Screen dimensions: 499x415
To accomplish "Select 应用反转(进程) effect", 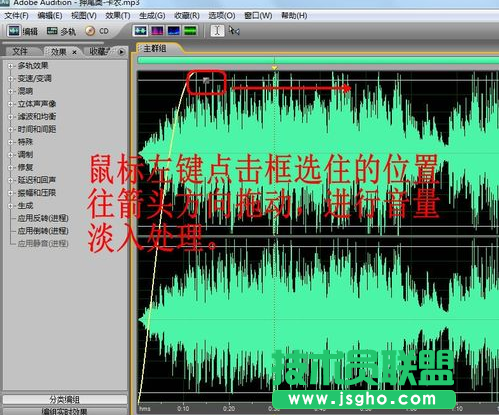I will (x=43, y=218).
